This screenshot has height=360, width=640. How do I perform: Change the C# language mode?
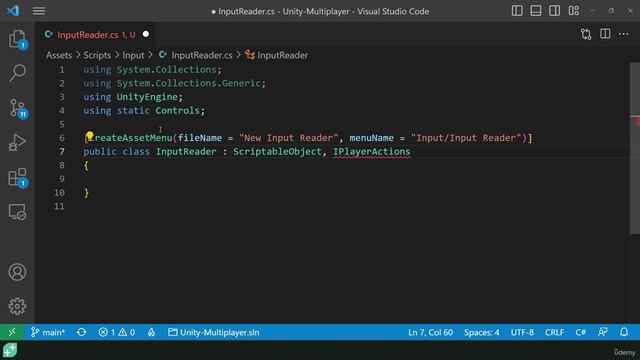580,332
